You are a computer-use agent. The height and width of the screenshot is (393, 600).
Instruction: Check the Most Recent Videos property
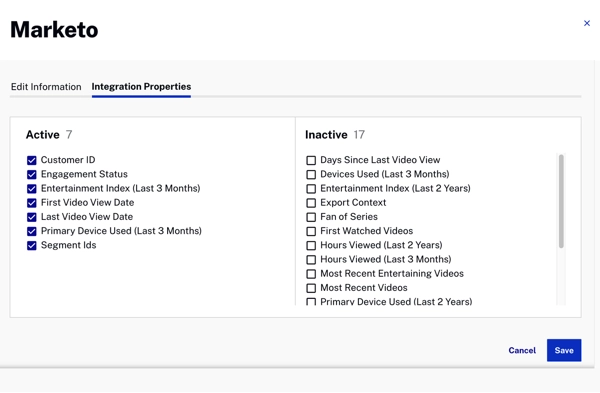[311, 288]
